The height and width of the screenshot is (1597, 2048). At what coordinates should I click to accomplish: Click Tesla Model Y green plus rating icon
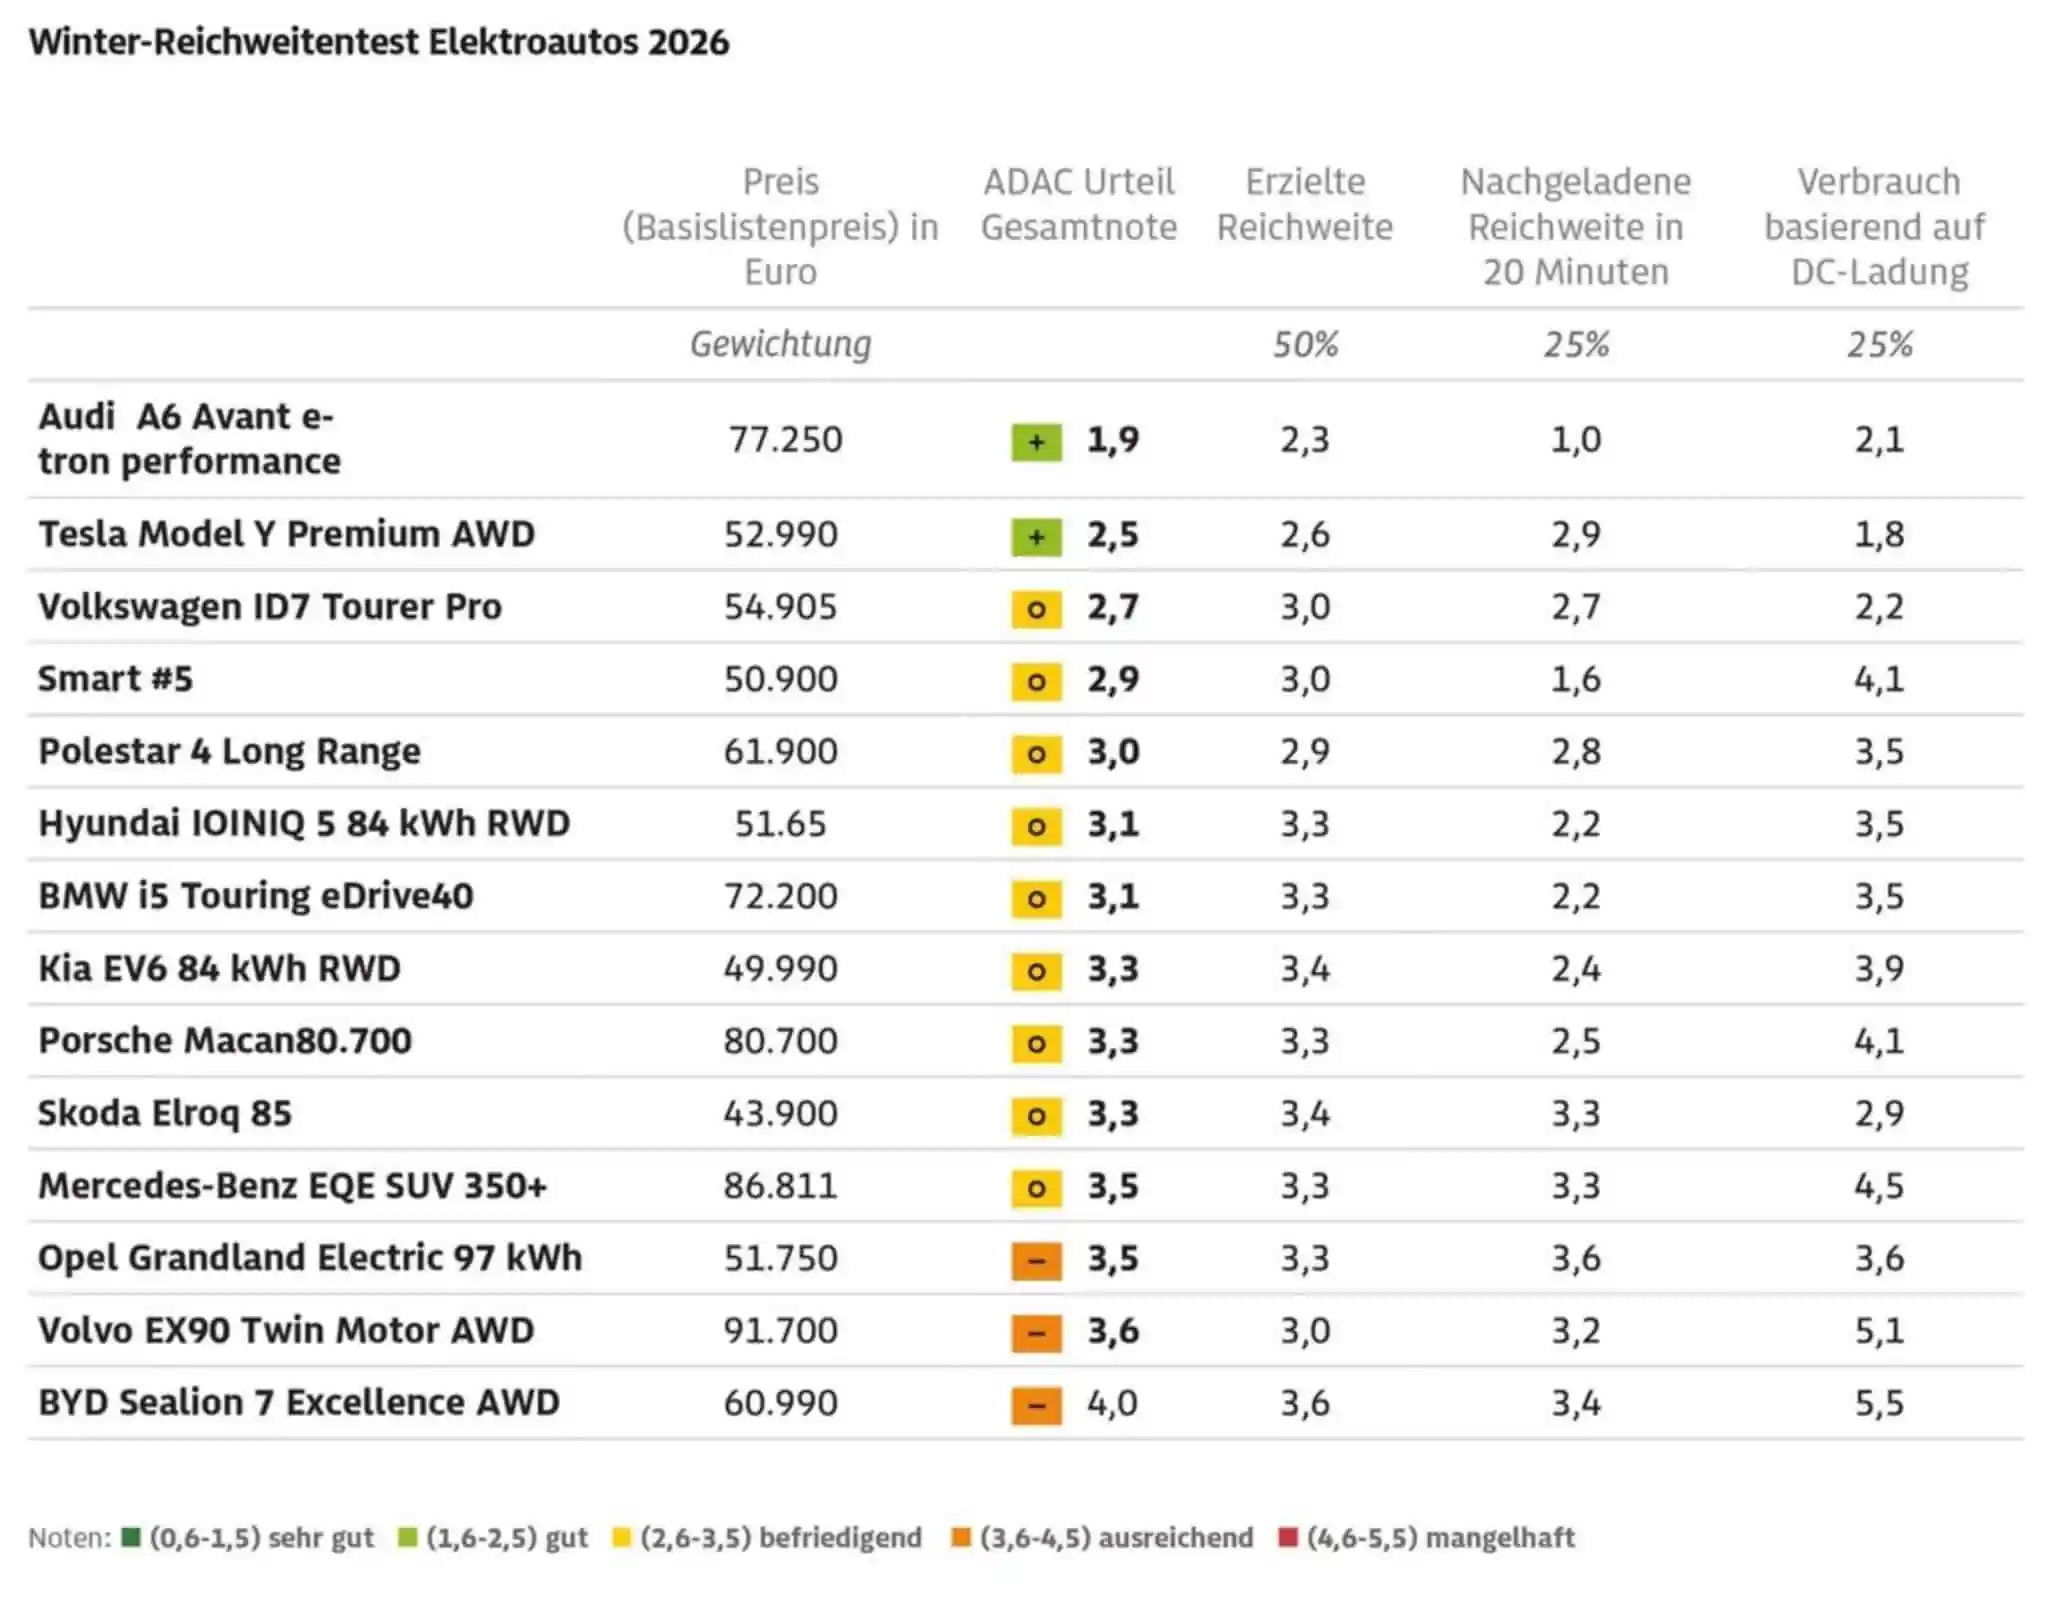click(x=1036, y=537)
